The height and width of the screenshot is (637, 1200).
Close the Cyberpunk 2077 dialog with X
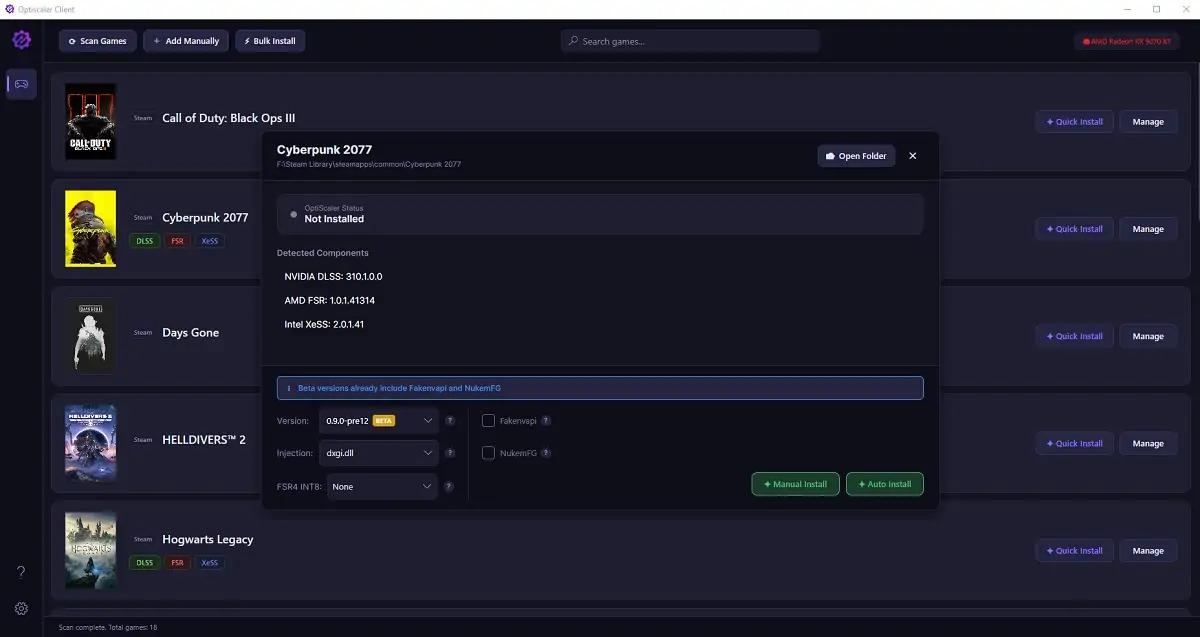(912, 156)
